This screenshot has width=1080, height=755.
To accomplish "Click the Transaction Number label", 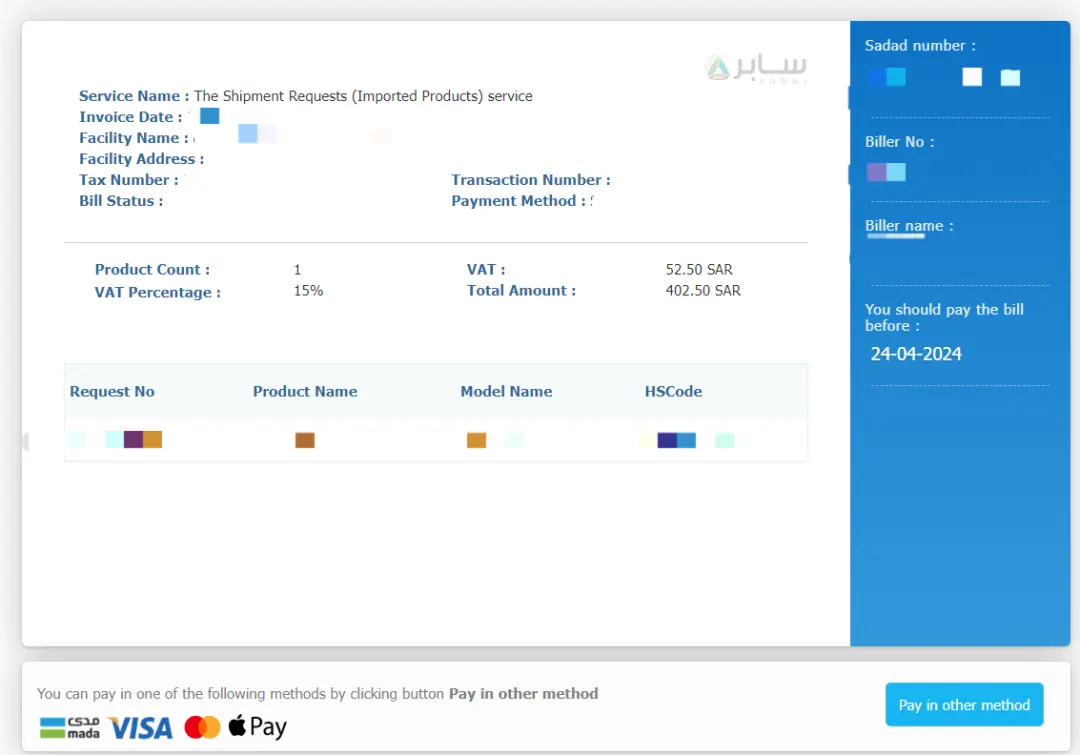I will pos(530,180).
